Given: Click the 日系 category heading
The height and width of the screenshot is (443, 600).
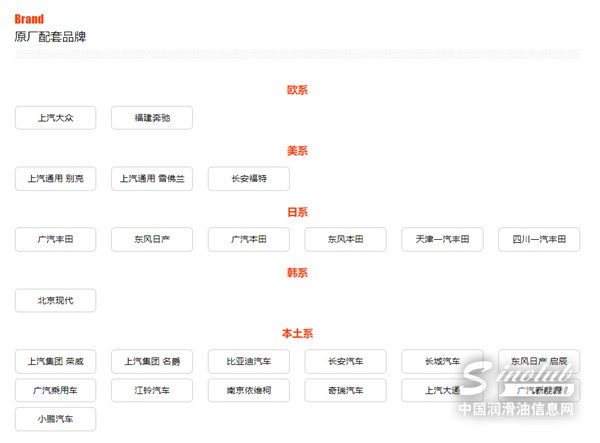Looking at the screenshot, I should 297,212.
